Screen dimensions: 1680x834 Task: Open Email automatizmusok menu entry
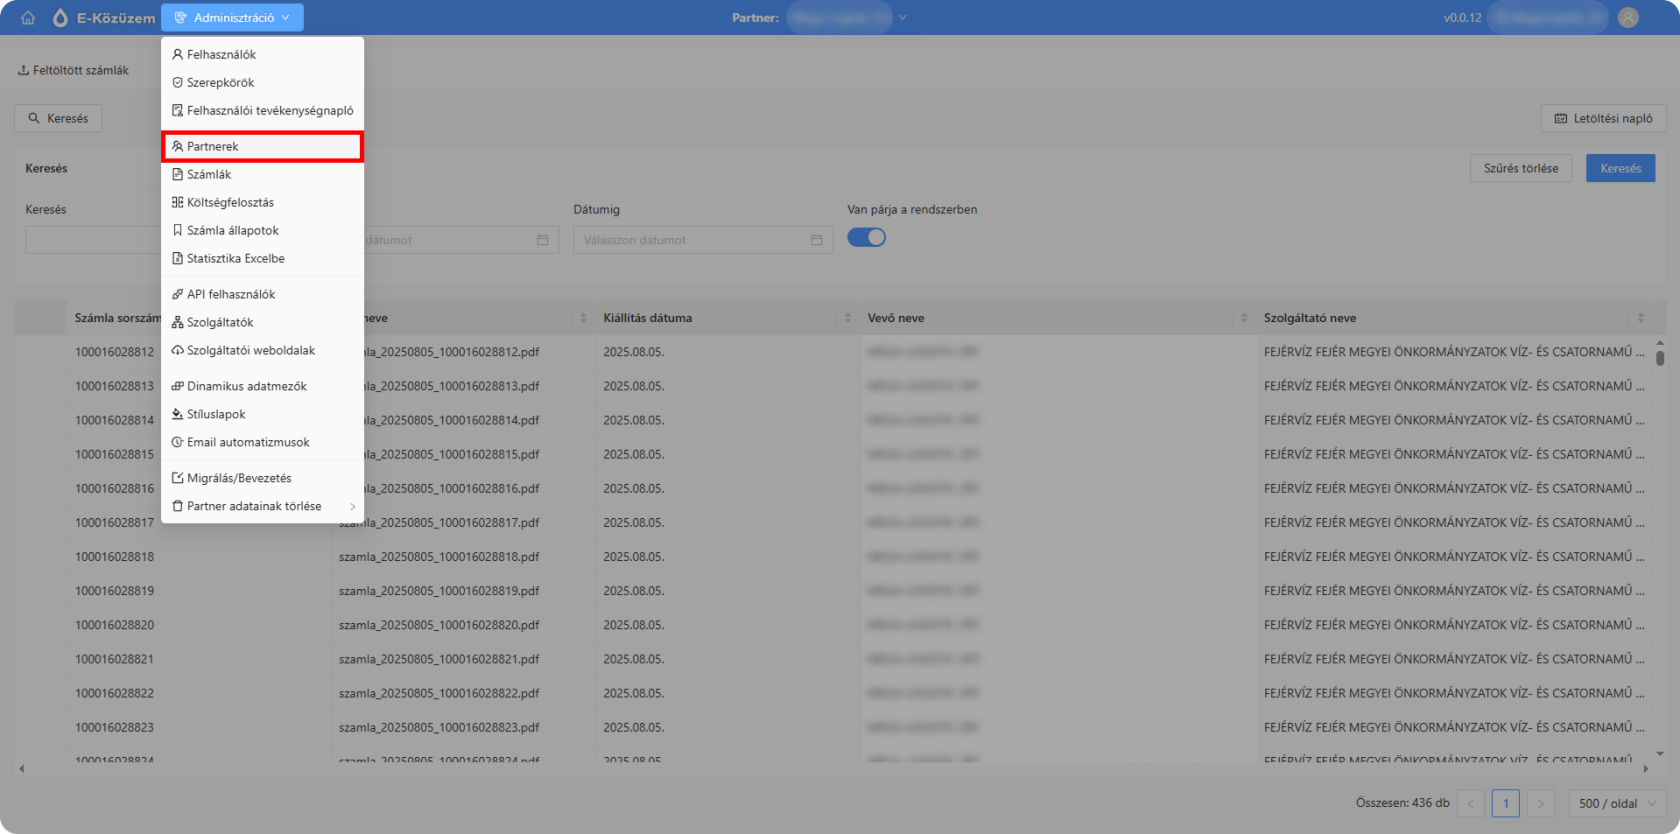[262, 442]
